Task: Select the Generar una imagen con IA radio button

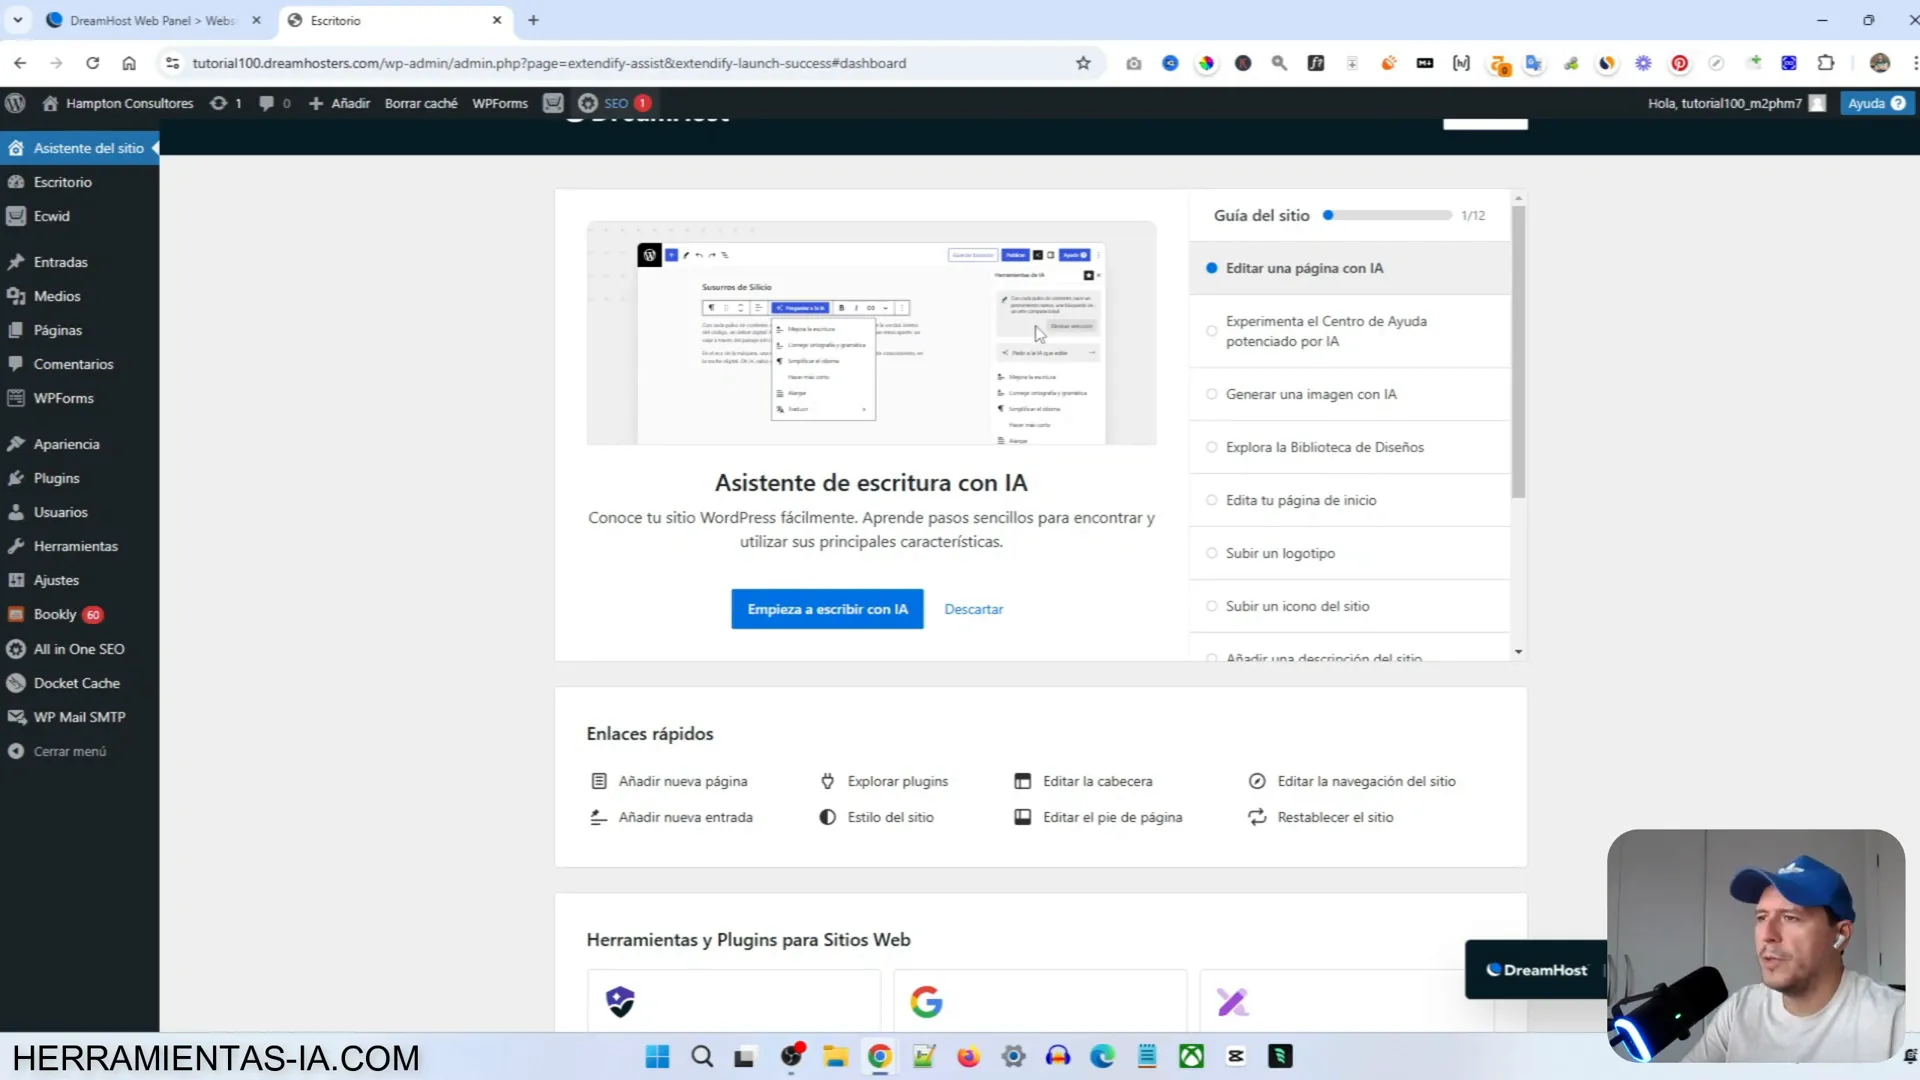Action: click(1211, 394)
